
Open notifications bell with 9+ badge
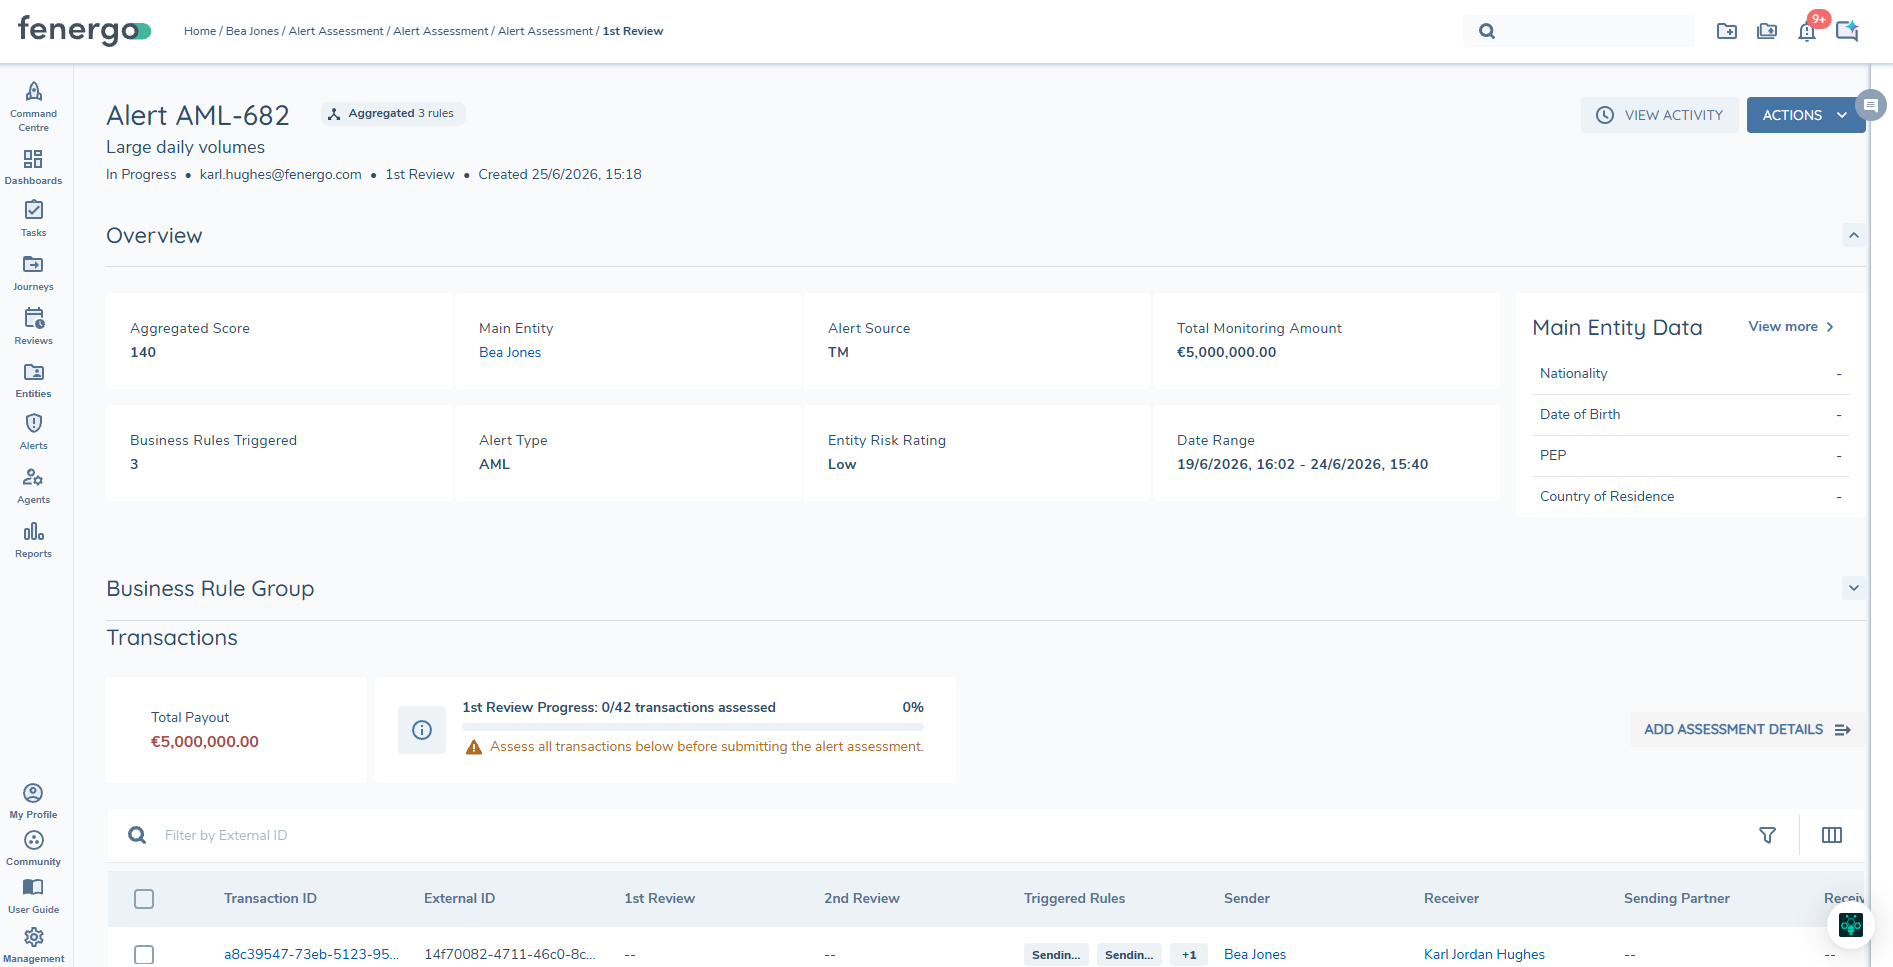[1808, 30]
